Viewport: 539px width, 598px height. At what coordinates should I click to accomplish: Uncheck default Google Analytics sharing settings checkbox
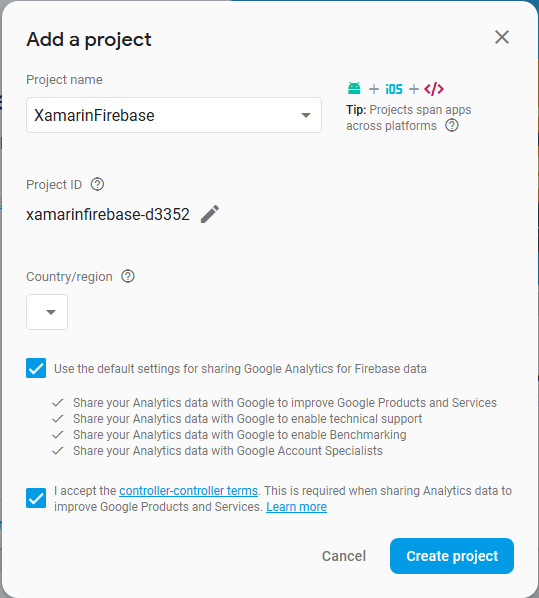tap(36, 368)
